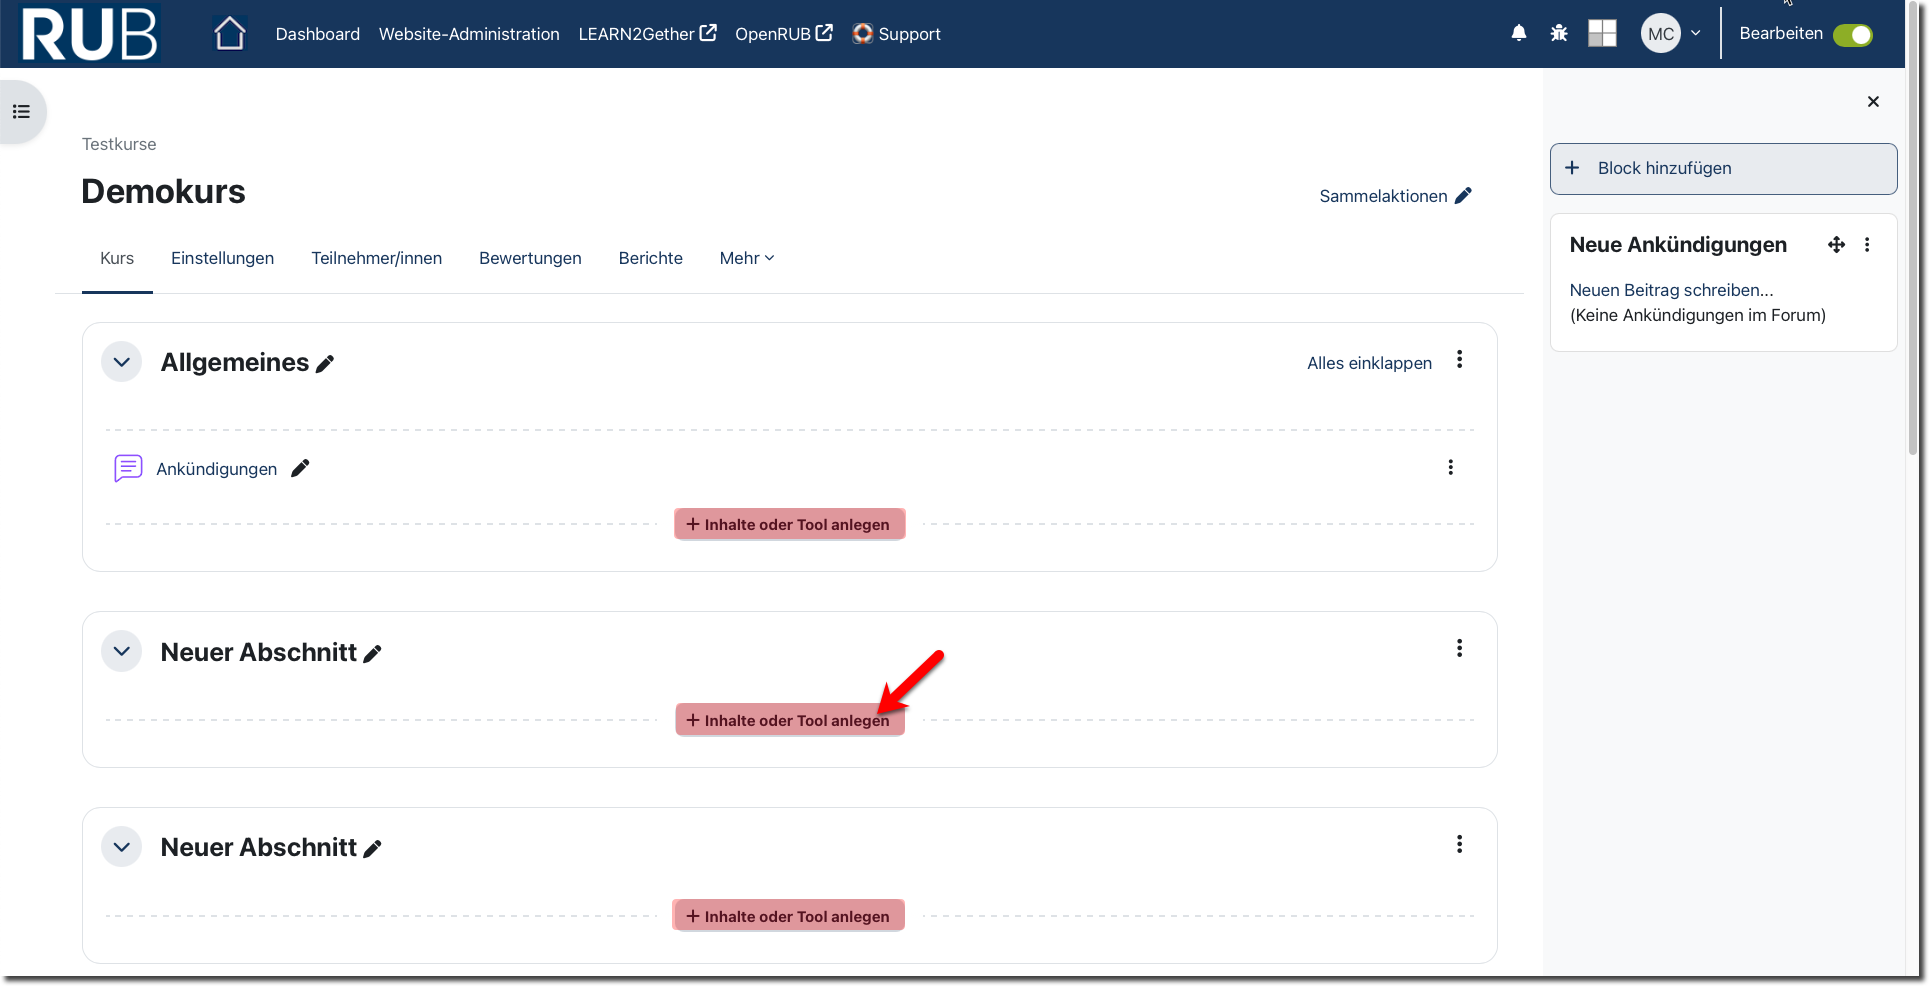This screenshot has width=1929, height=986.
Task: Click Block hinzufügen button
Action: 1722,168
